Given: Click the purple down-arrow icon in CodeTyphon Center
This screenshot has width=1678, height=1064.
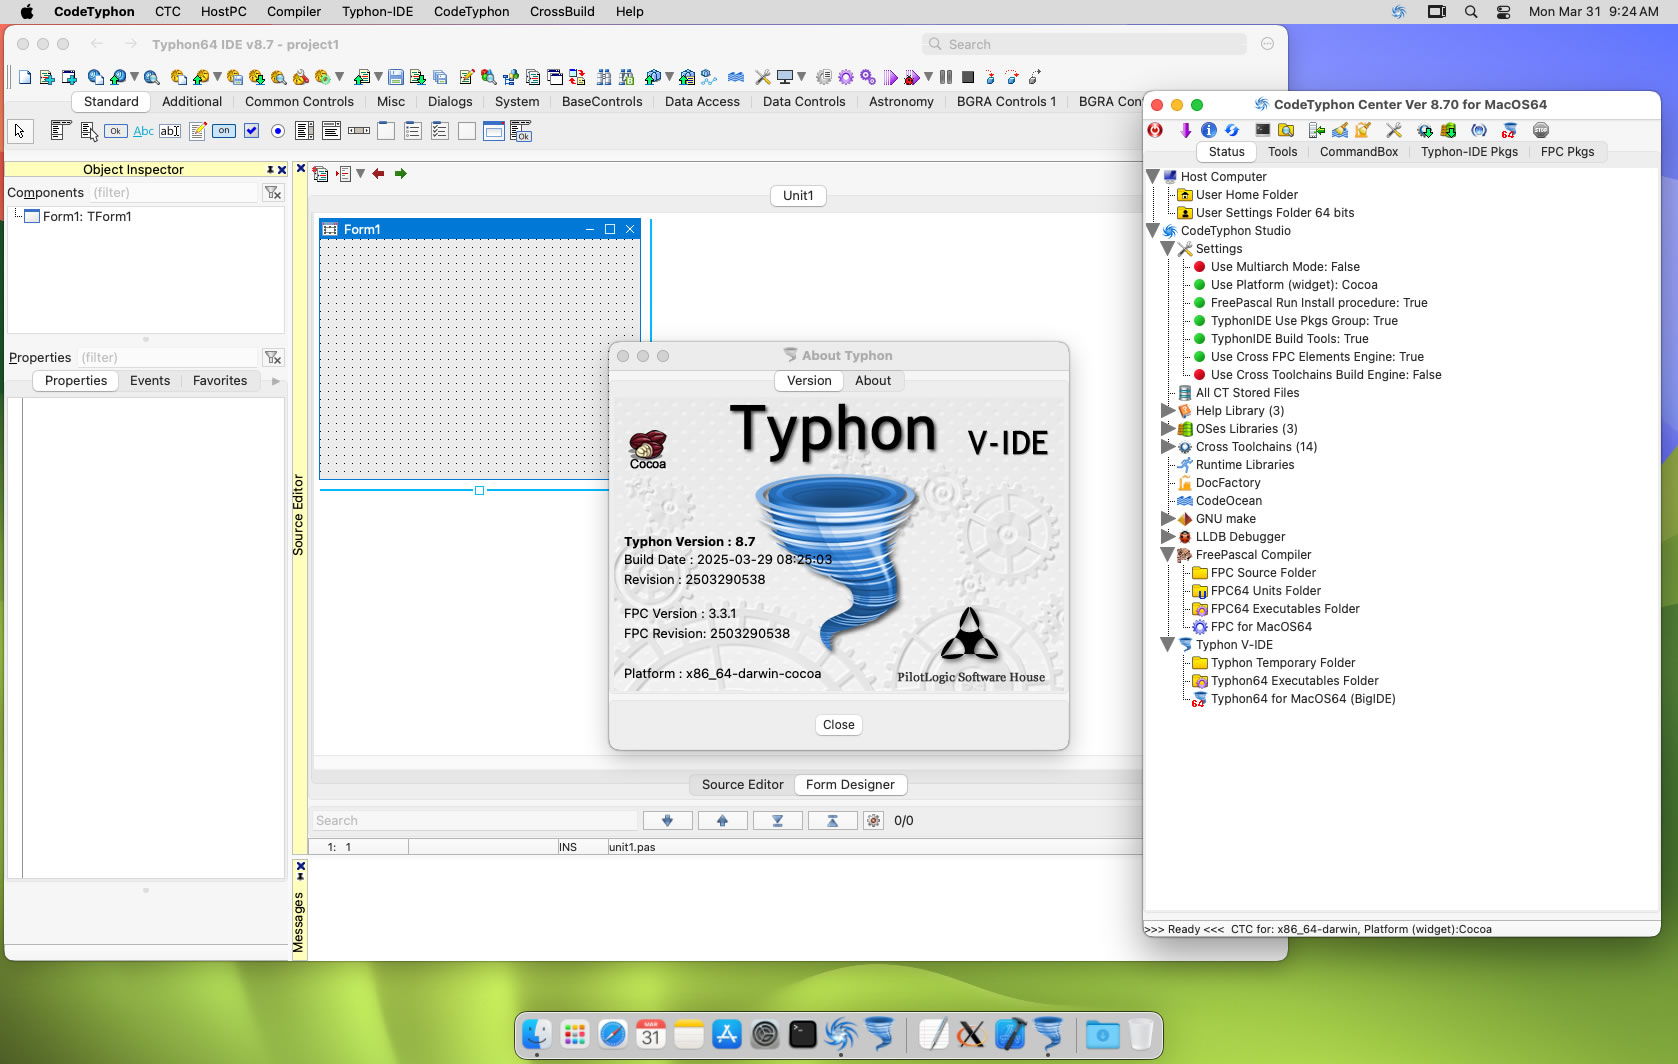Looking at the screenshot, I should point(1185,130).
